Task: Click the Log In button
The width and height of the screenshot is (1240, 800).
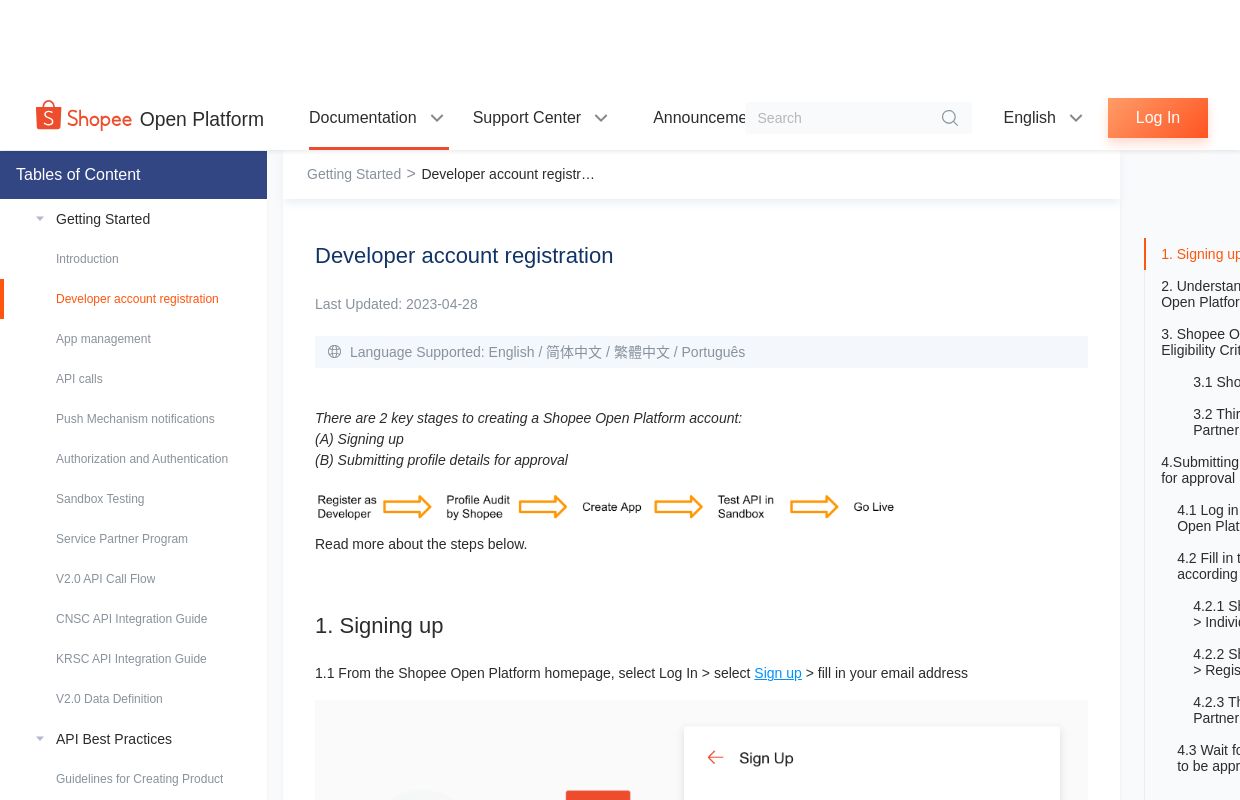Action: coord(1158,118)
